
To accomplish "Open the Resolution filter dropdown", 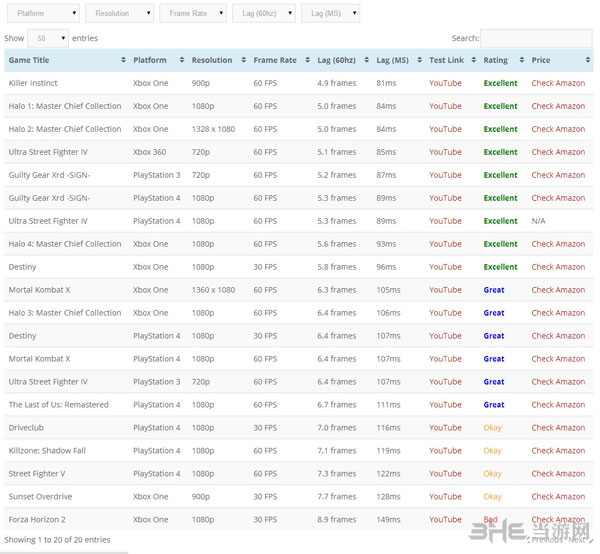I will point(119,13).
